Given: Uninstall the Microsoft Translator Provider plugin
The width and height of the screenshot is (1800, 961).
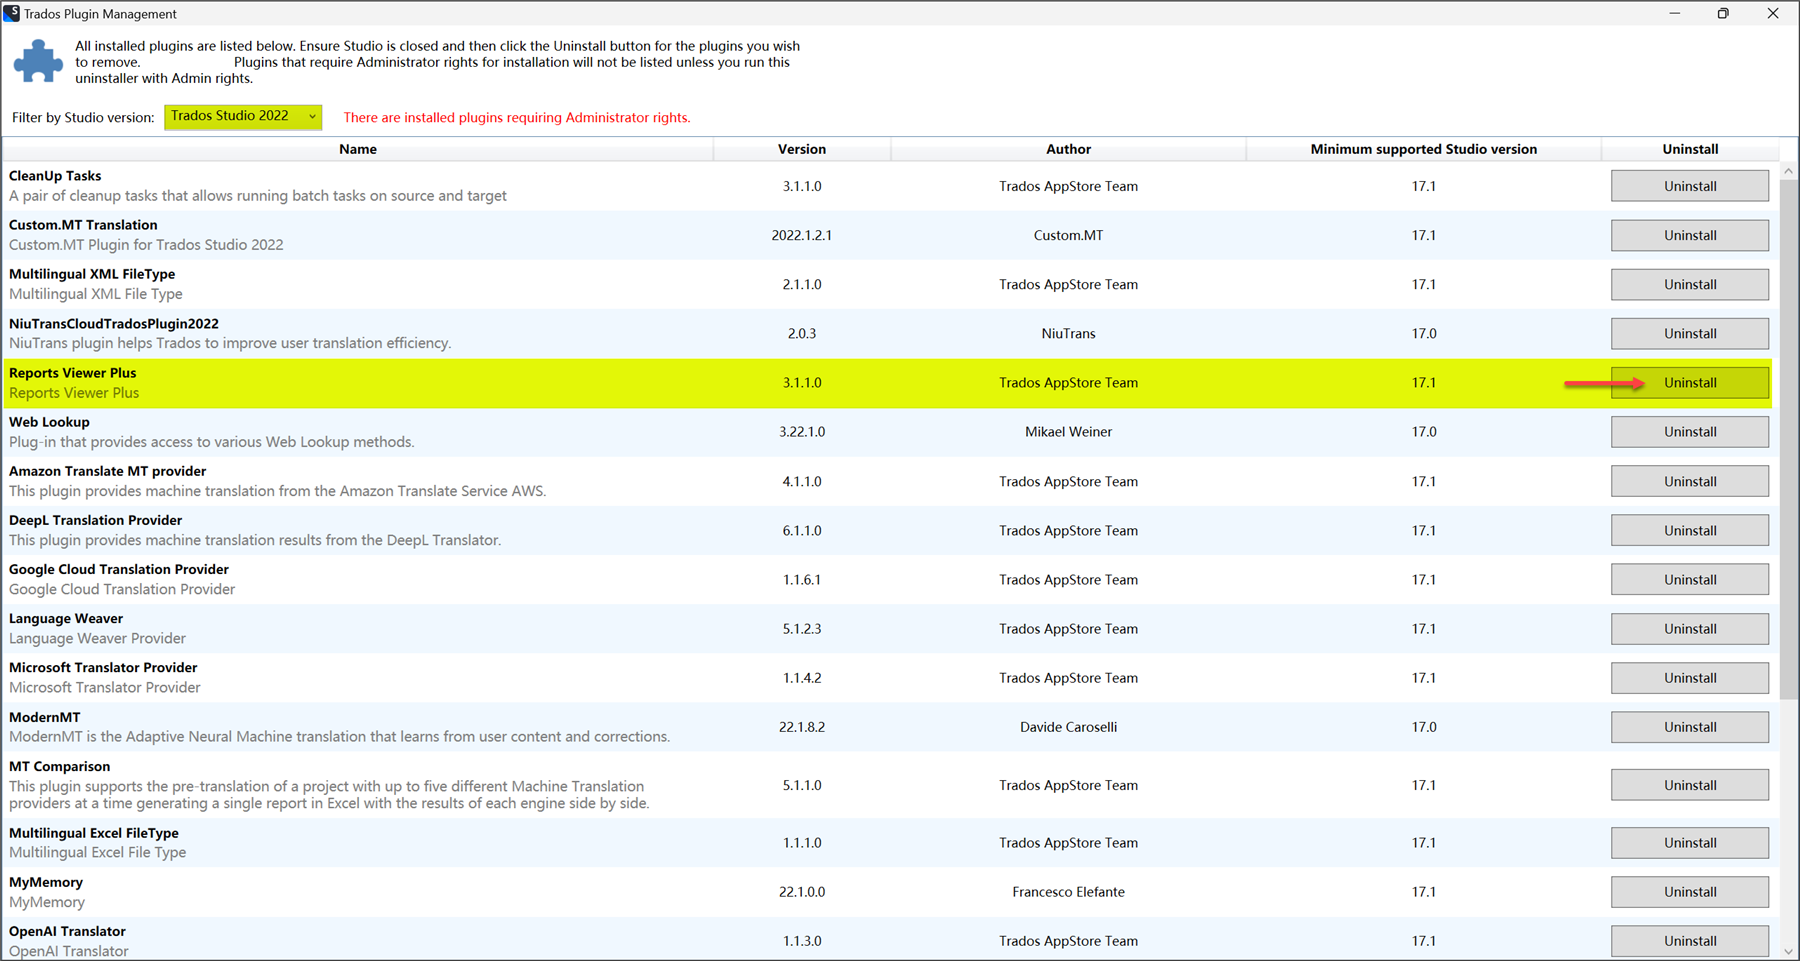Looking at the screenshot, I should coord(1690,677).
